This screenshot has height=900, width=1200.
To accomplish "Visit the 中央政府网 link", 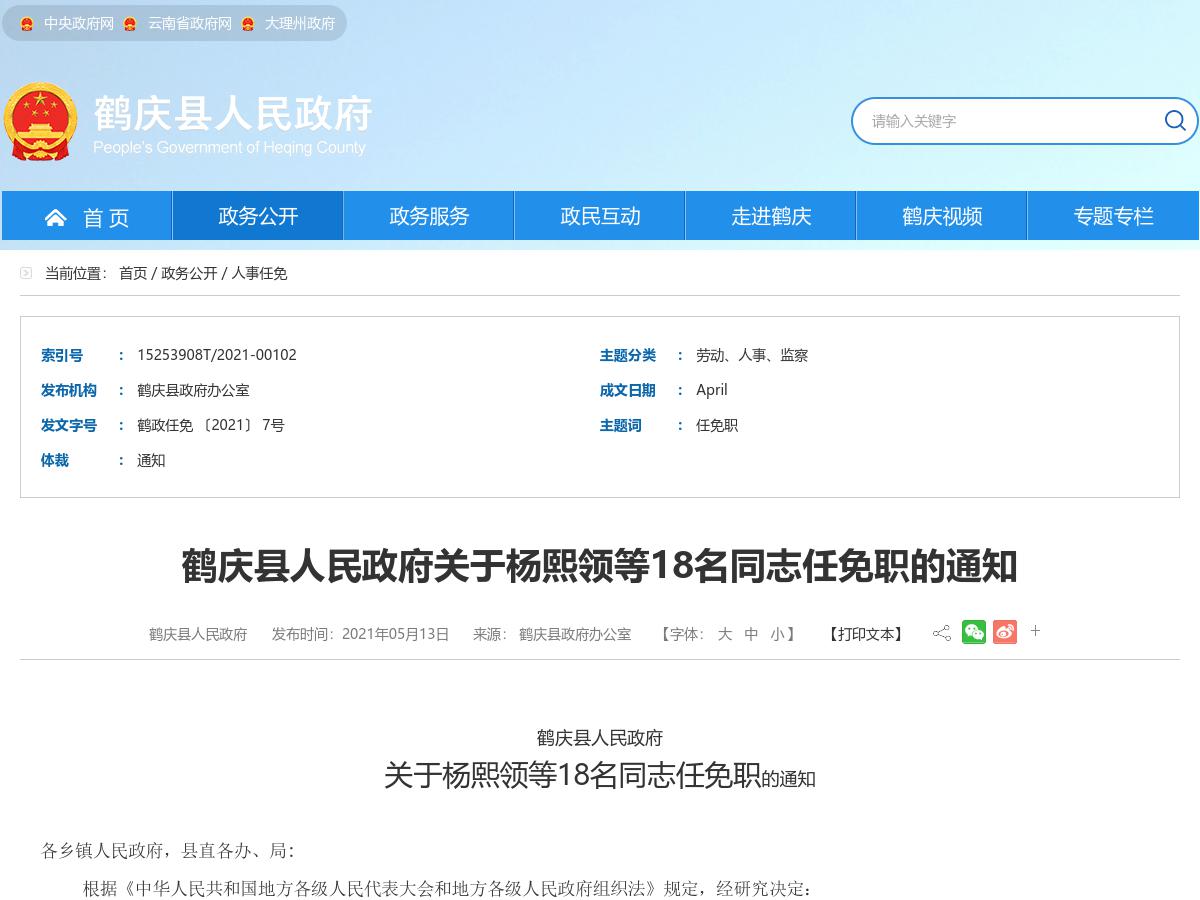I will 79,24.
